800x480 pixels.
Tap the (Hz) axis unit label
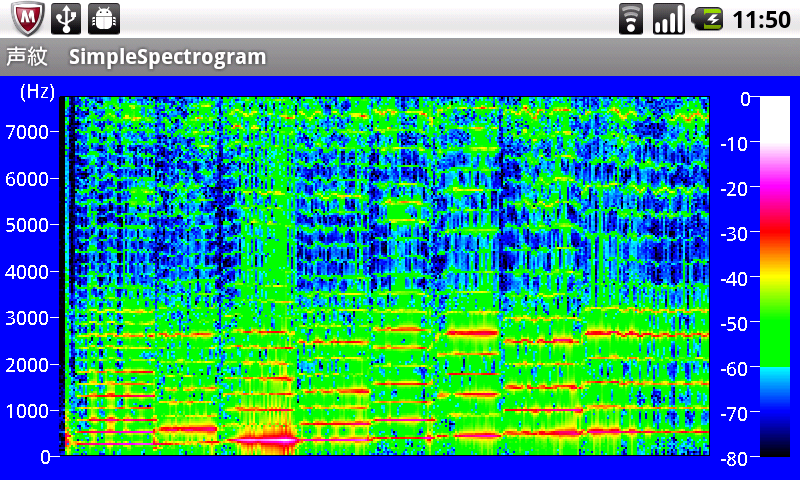coord(37,92)
